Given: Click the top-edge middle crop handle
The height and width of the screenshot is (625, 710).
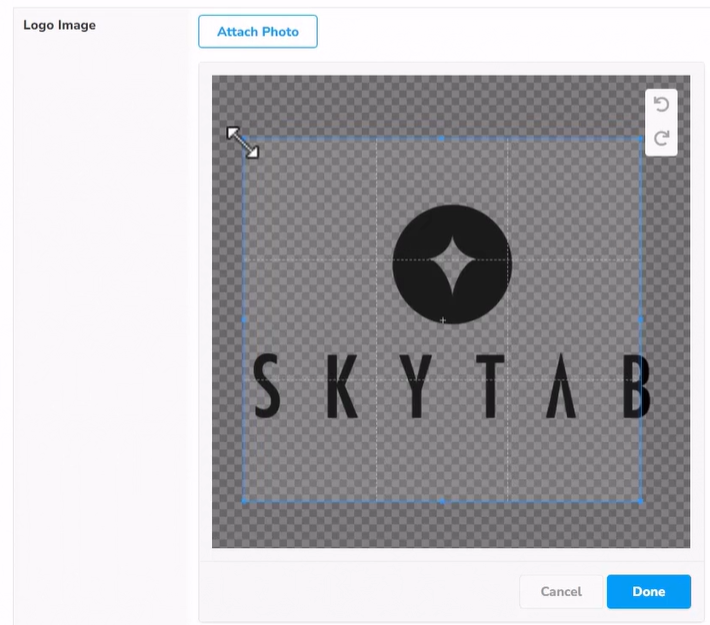Looking at the screenshot, I should pos(441,139).
